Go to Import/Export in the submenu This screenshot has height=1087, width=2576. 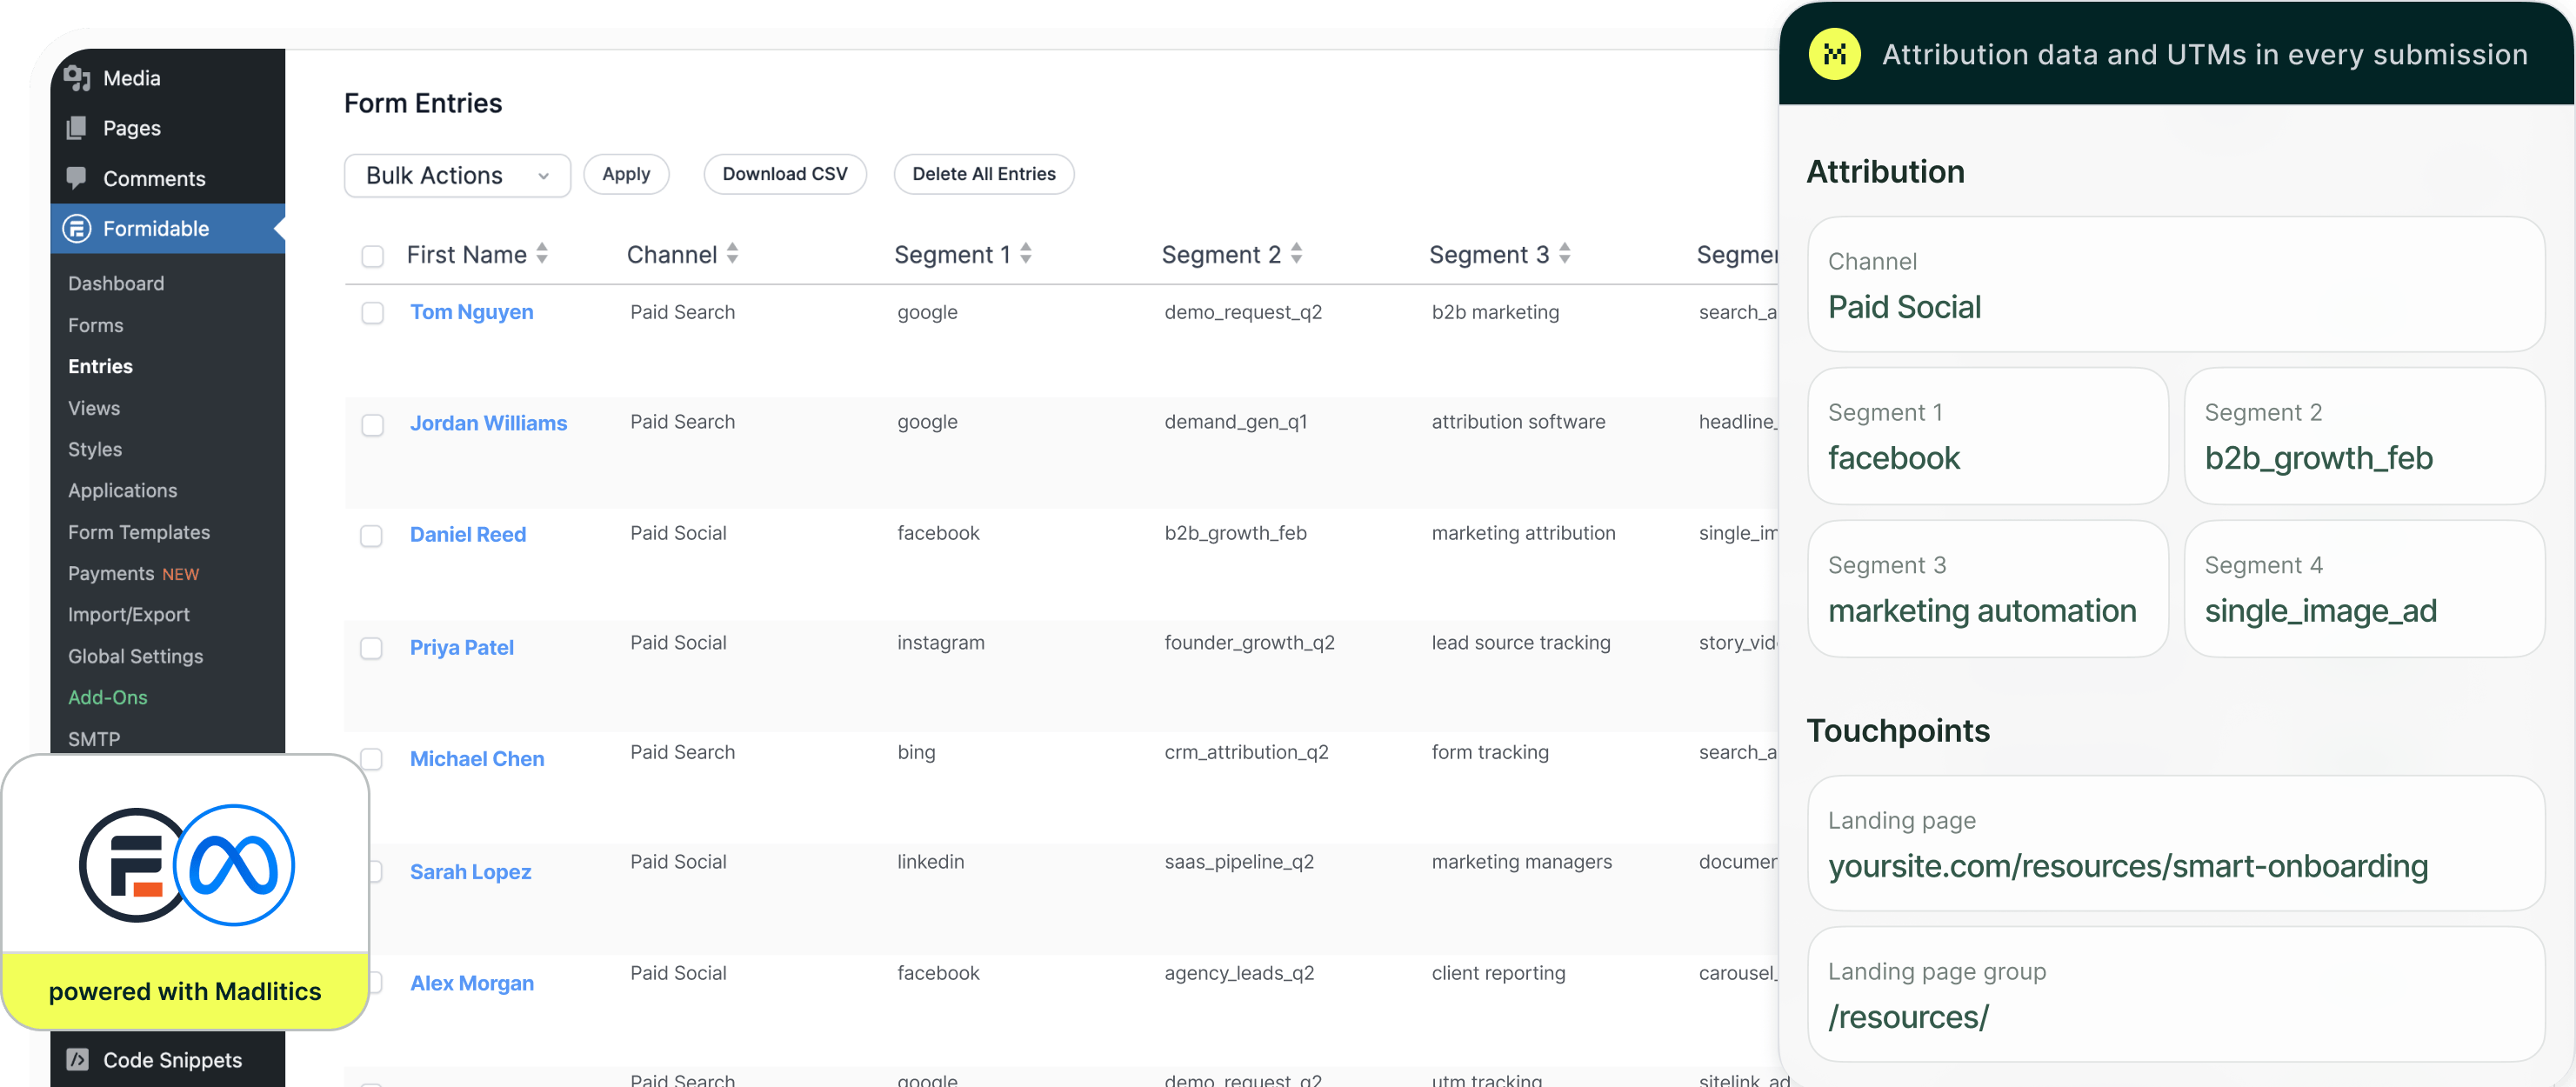click(x=129, y=614)
